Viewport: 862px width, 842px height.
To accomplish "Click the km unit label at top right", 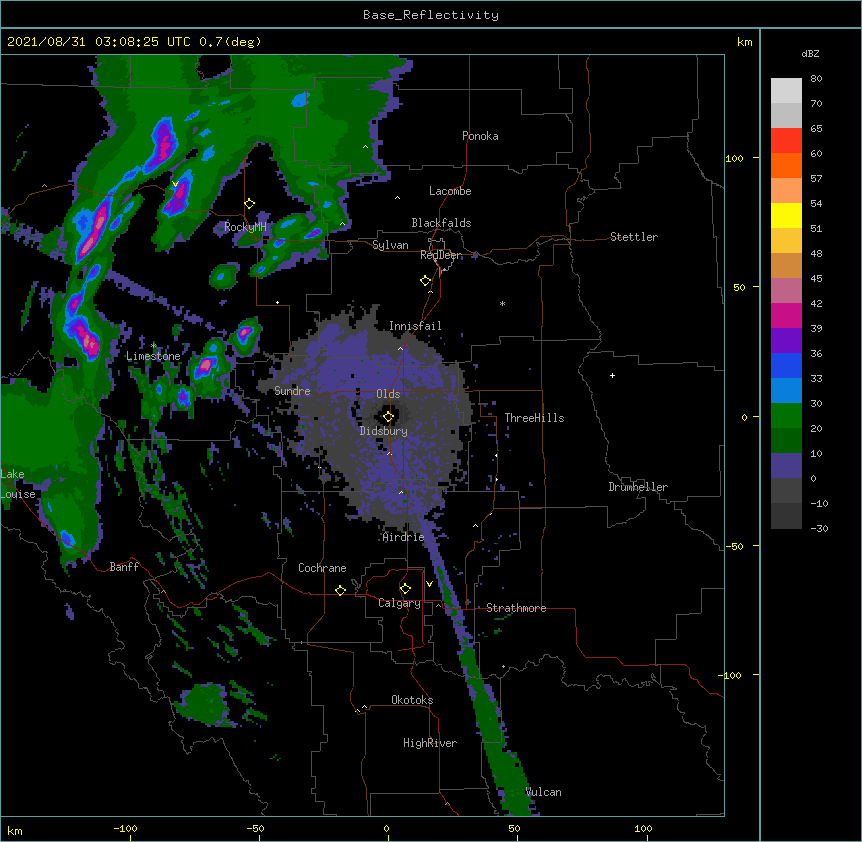I will click(744, 42).
